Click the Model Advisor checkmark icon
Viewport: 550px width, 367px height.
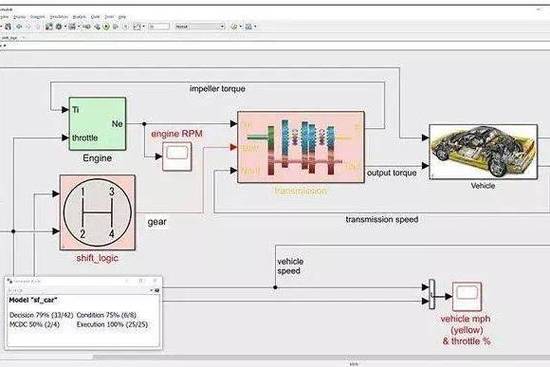pos(234,26)
